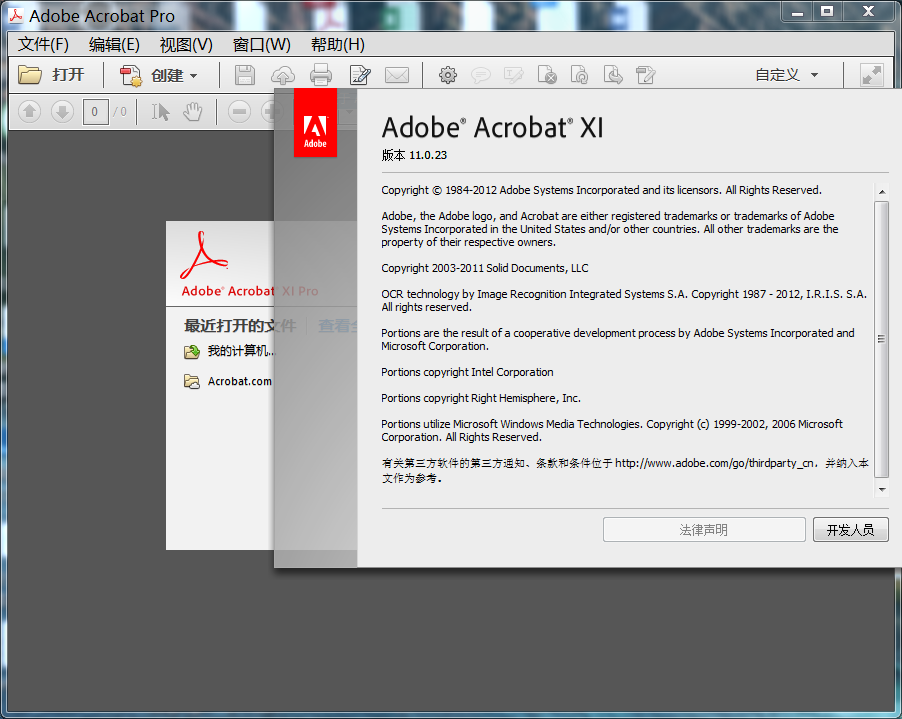Click the 法律声明 button
Image resolution: width=902 pixels, height=719 pixels.
pyautogui.click(x=704, y=530)
